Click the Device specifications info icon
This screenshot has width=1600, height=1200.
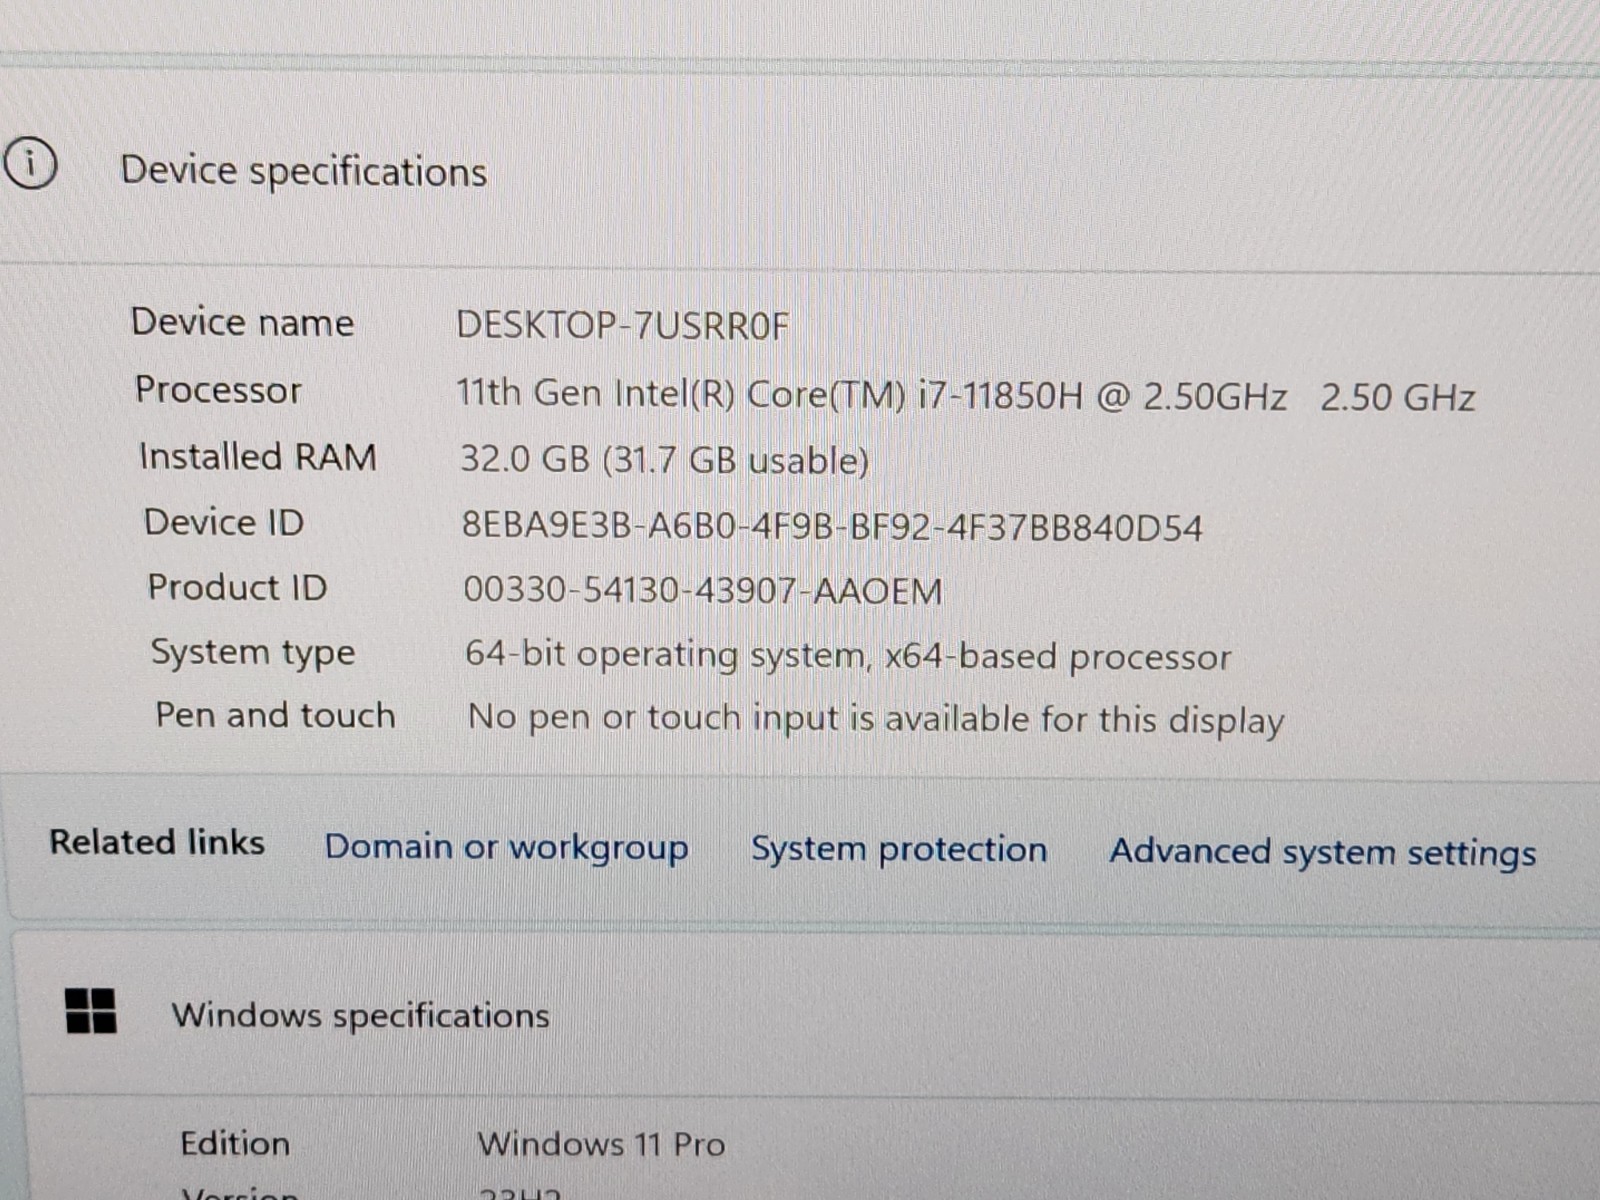30,162
